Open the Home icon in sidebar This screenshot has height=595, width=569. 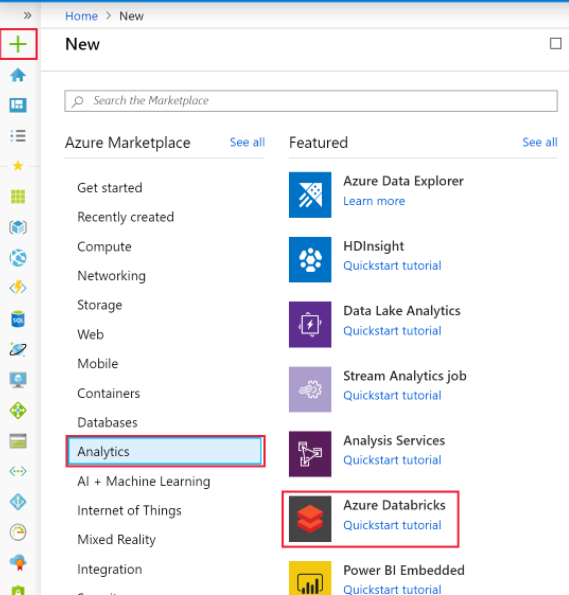pos(18,75)
